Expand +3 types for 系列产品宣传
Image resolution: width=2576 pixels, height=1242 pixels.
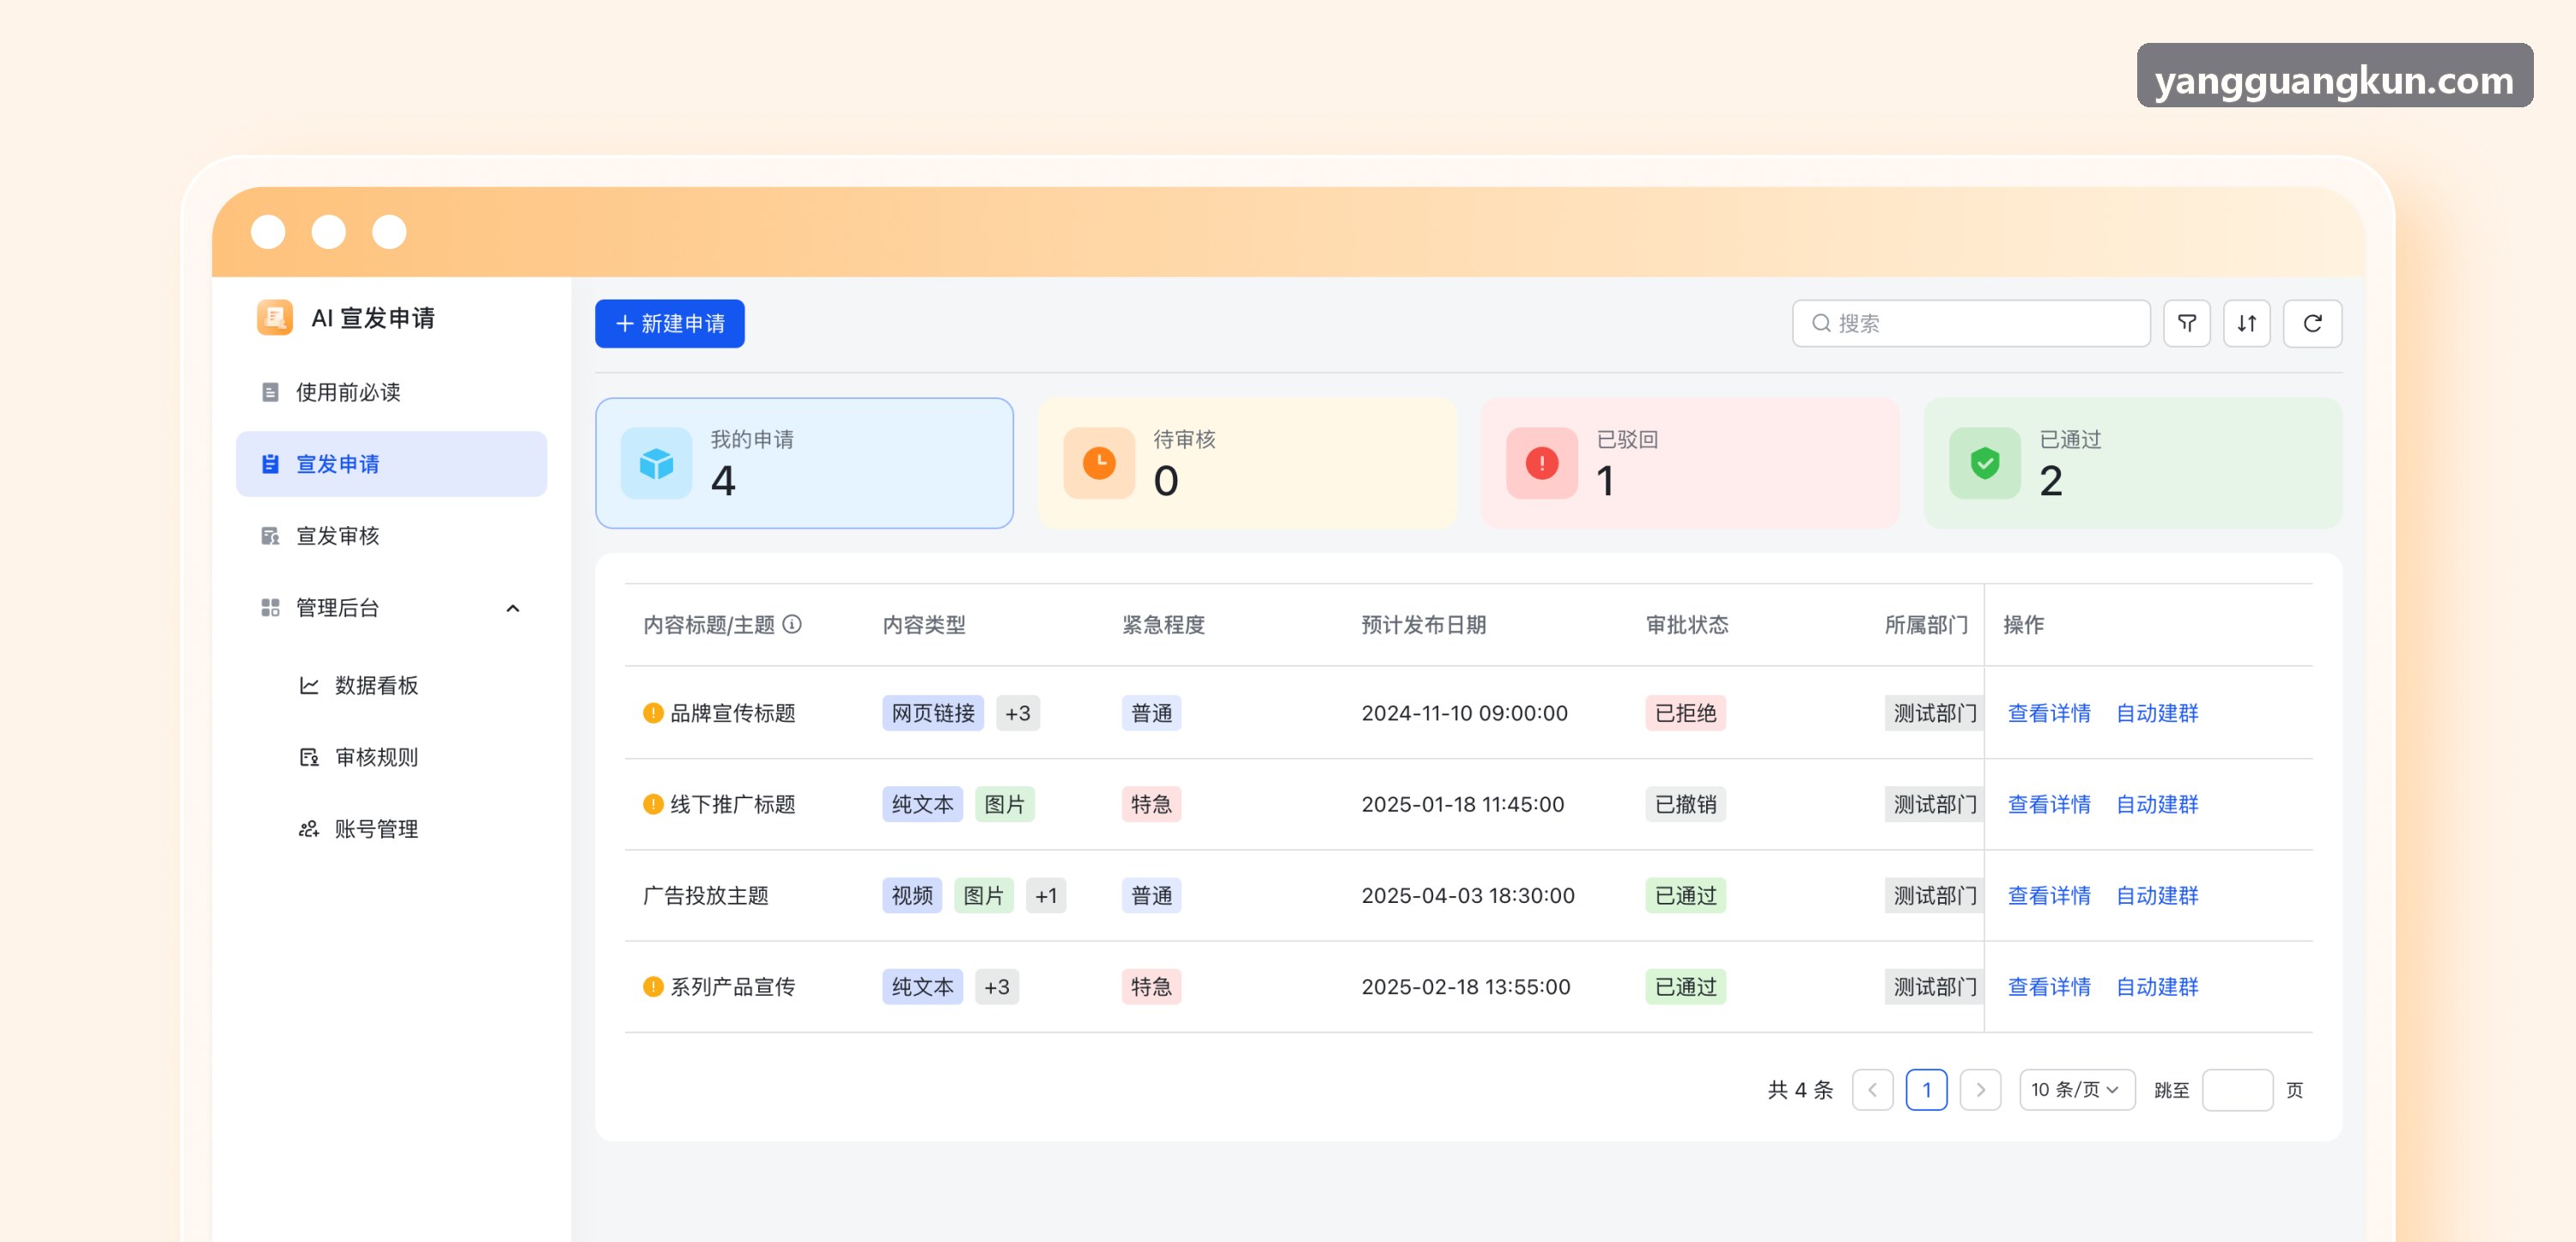pos(996,986)
